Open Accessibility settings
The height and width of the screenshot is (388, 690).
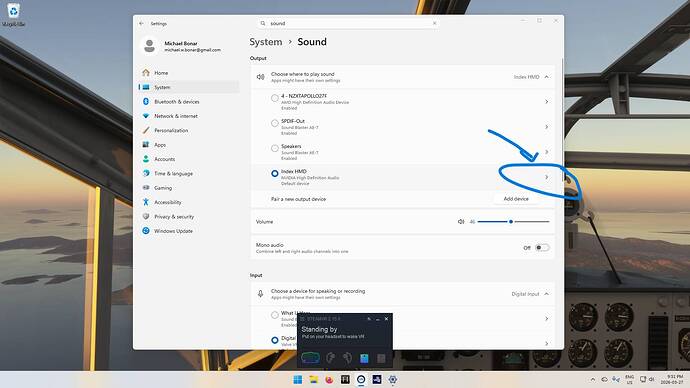coord(189,202)
